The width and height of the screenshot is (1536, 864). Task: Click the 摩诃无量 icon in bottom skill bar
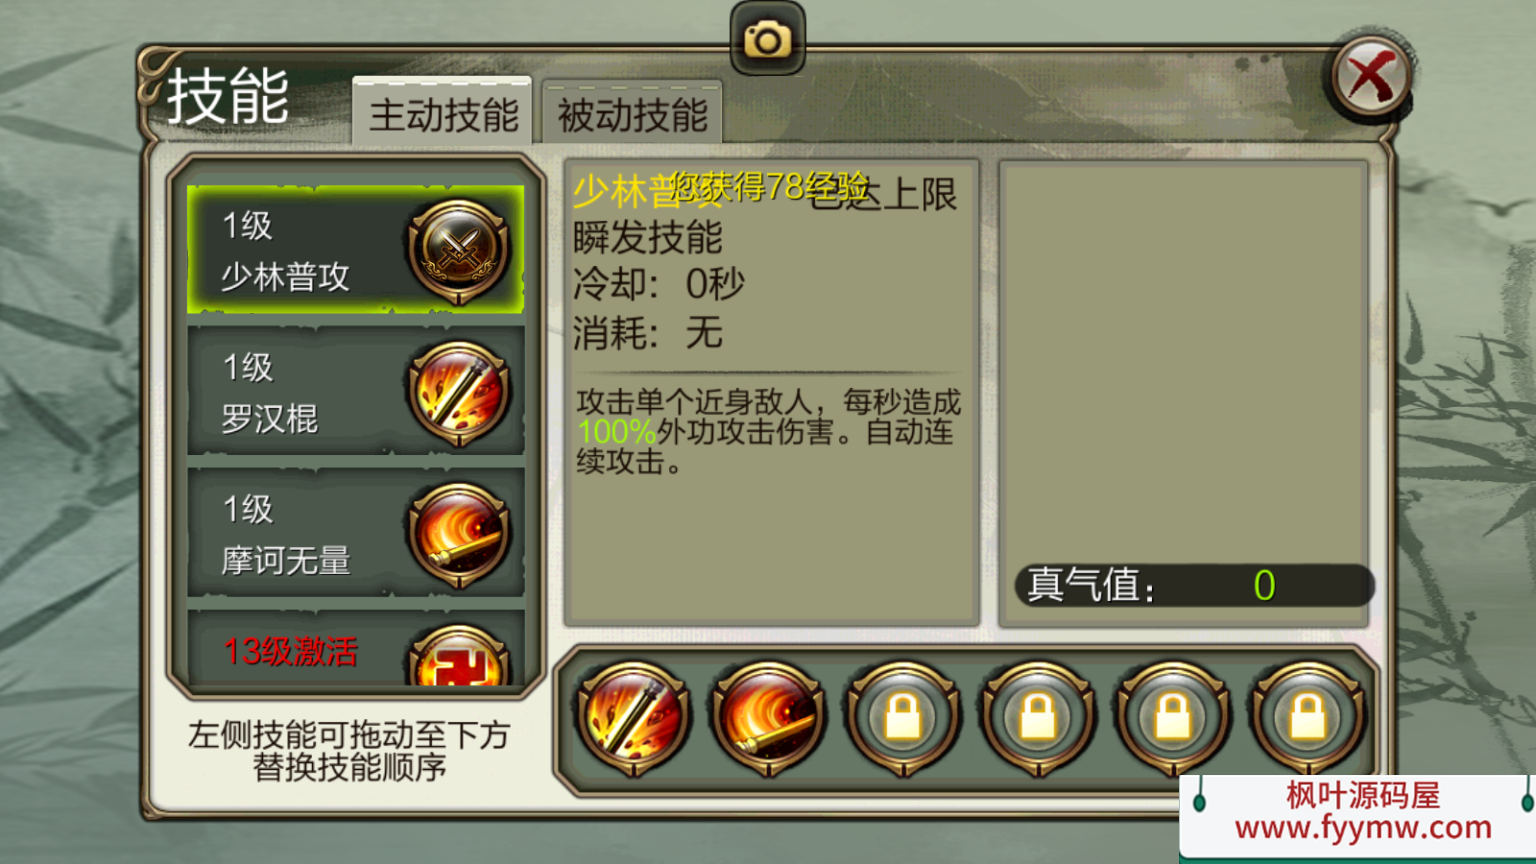click(768, 718)
